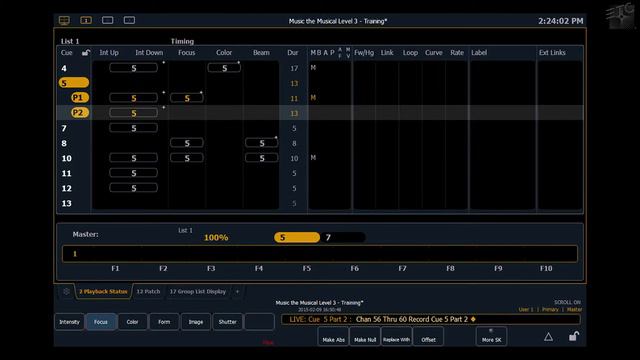This screenshot has width=640, height=360.
Task: Click the Rate column header
Action: (457, 53)
